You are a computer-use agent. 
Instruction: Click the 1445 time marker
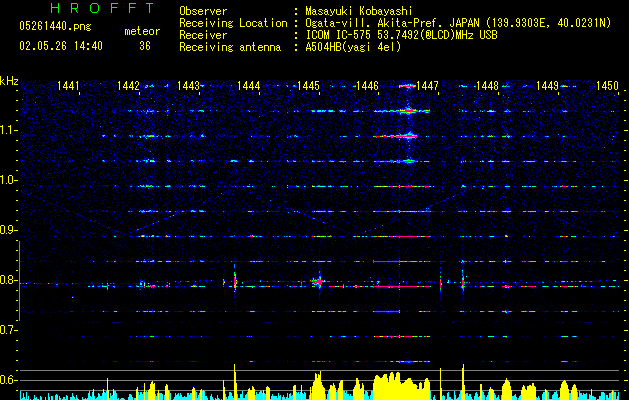[308, 86]
